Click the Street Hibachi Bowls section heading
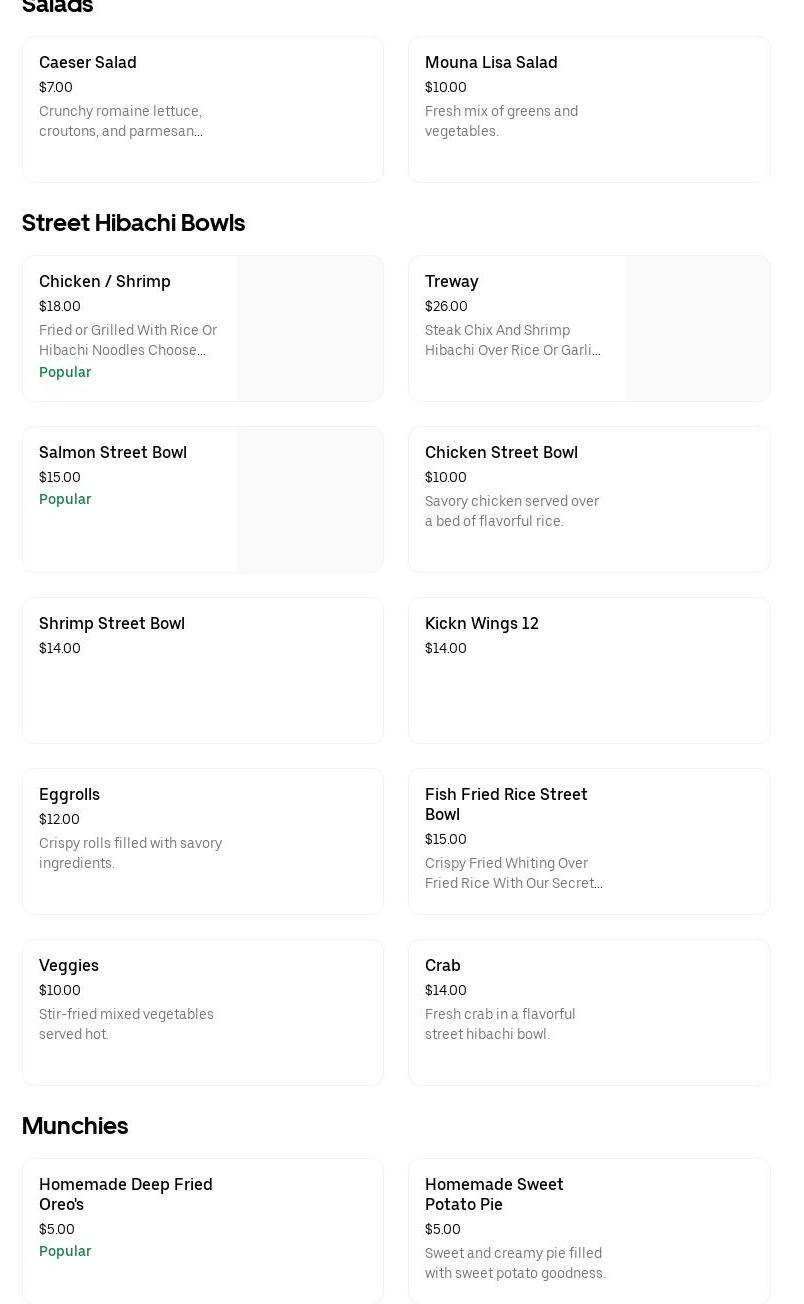This screenshot has width=804, height=1304. [133, 223]
